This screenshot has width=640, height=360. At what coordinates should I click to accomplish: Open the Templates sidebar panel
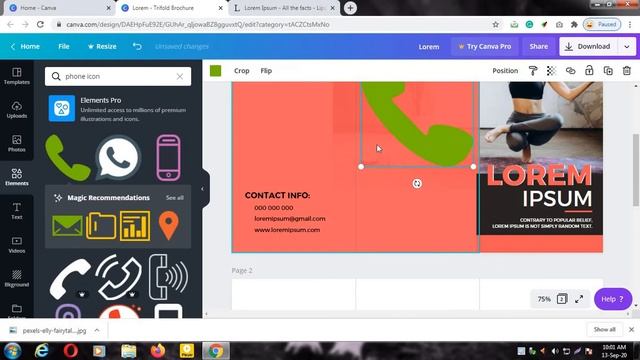[x=16, y=76]
